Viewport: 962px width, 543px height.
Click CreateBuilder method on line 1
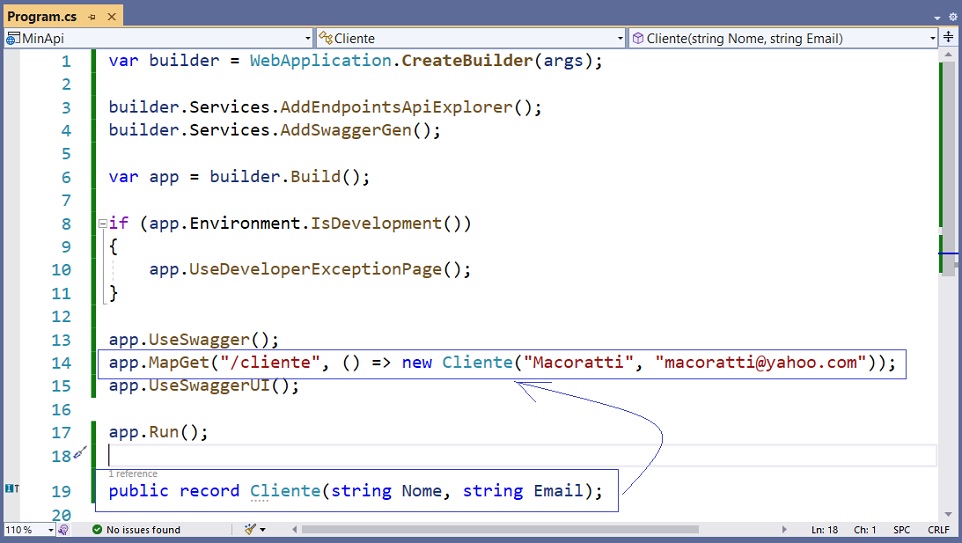467,61
